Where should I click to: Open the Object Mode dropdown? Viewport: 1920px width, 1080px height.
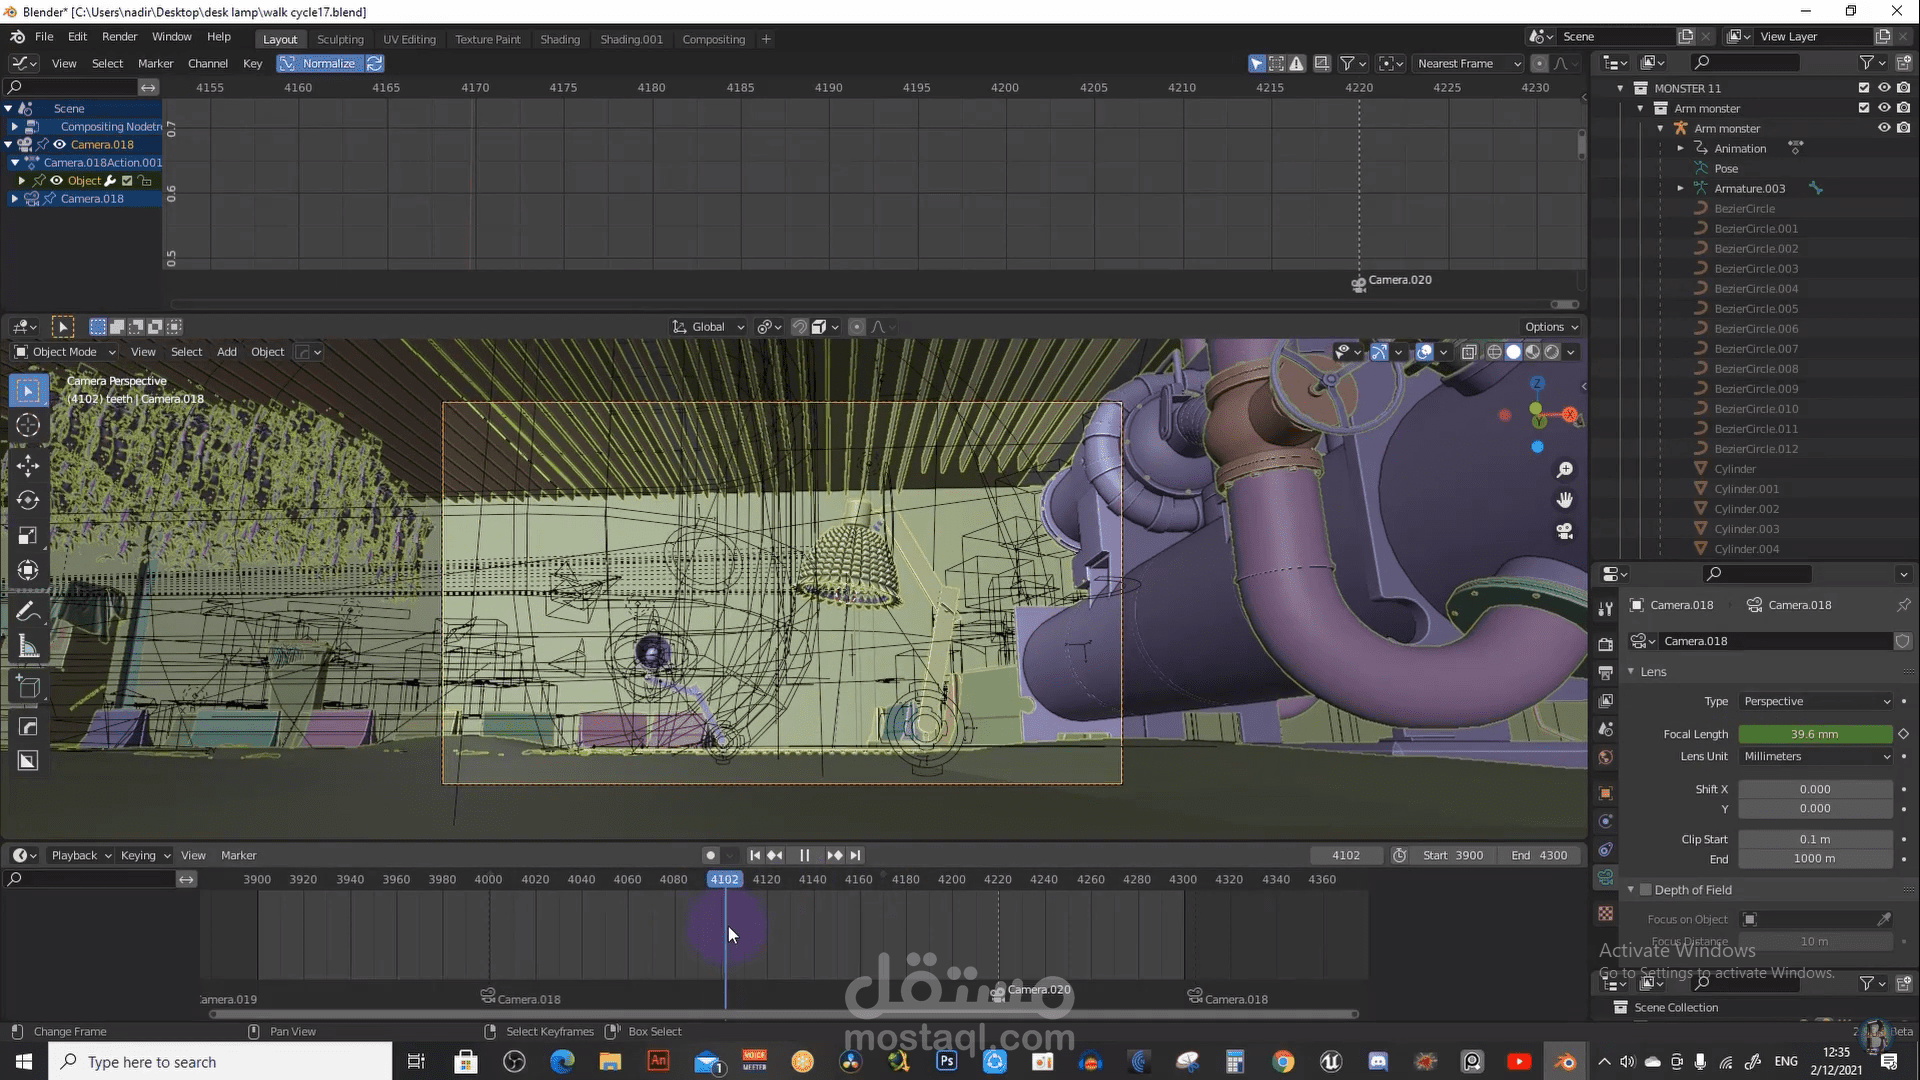pos(65,352)
